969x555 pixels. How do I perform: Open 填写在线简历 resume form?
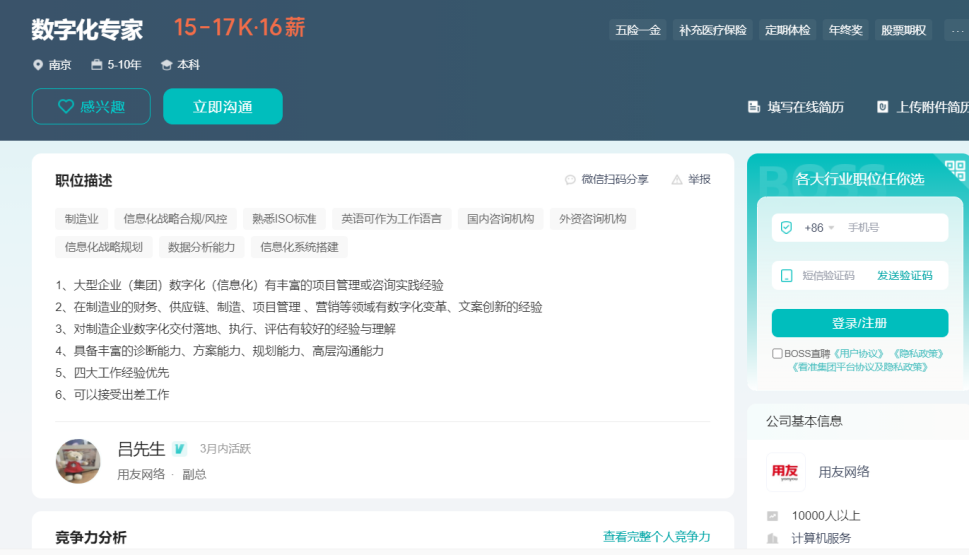(x=796, y=107)
